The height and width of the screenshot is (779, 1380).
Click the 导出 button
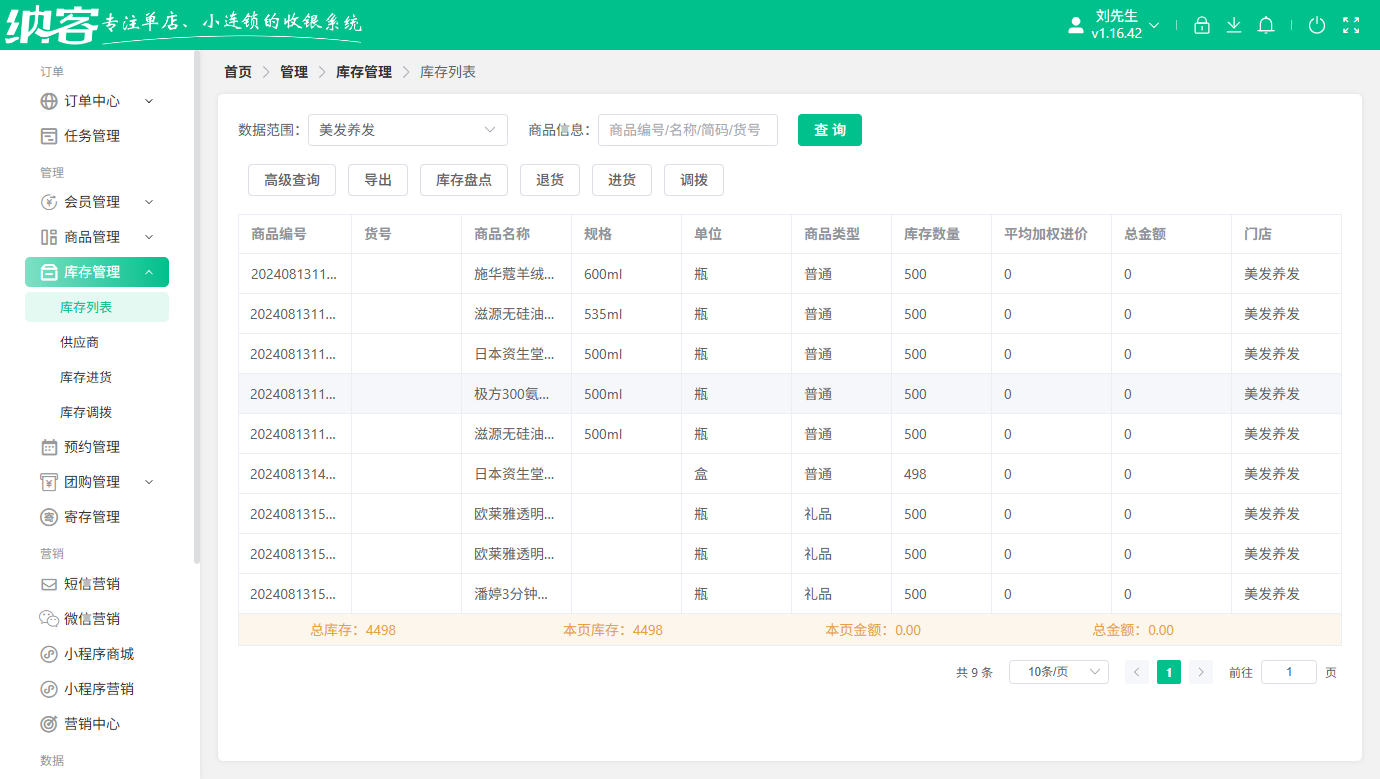(378, 180)
